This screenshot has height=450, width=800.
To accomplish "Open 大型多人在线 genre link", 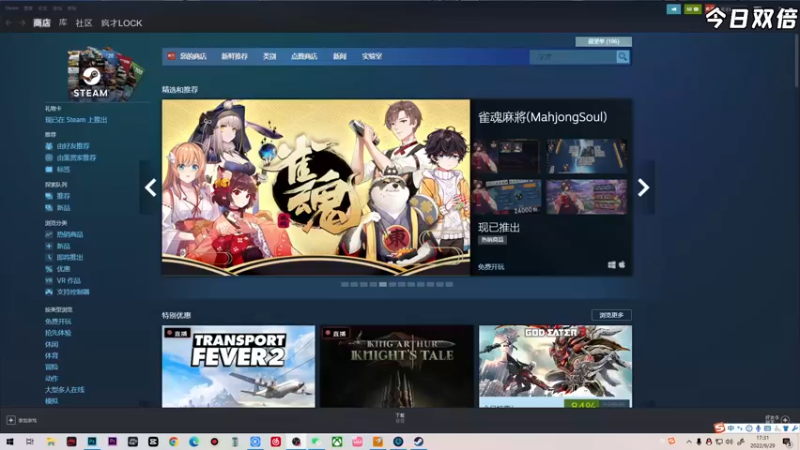I will pos(65,390).
